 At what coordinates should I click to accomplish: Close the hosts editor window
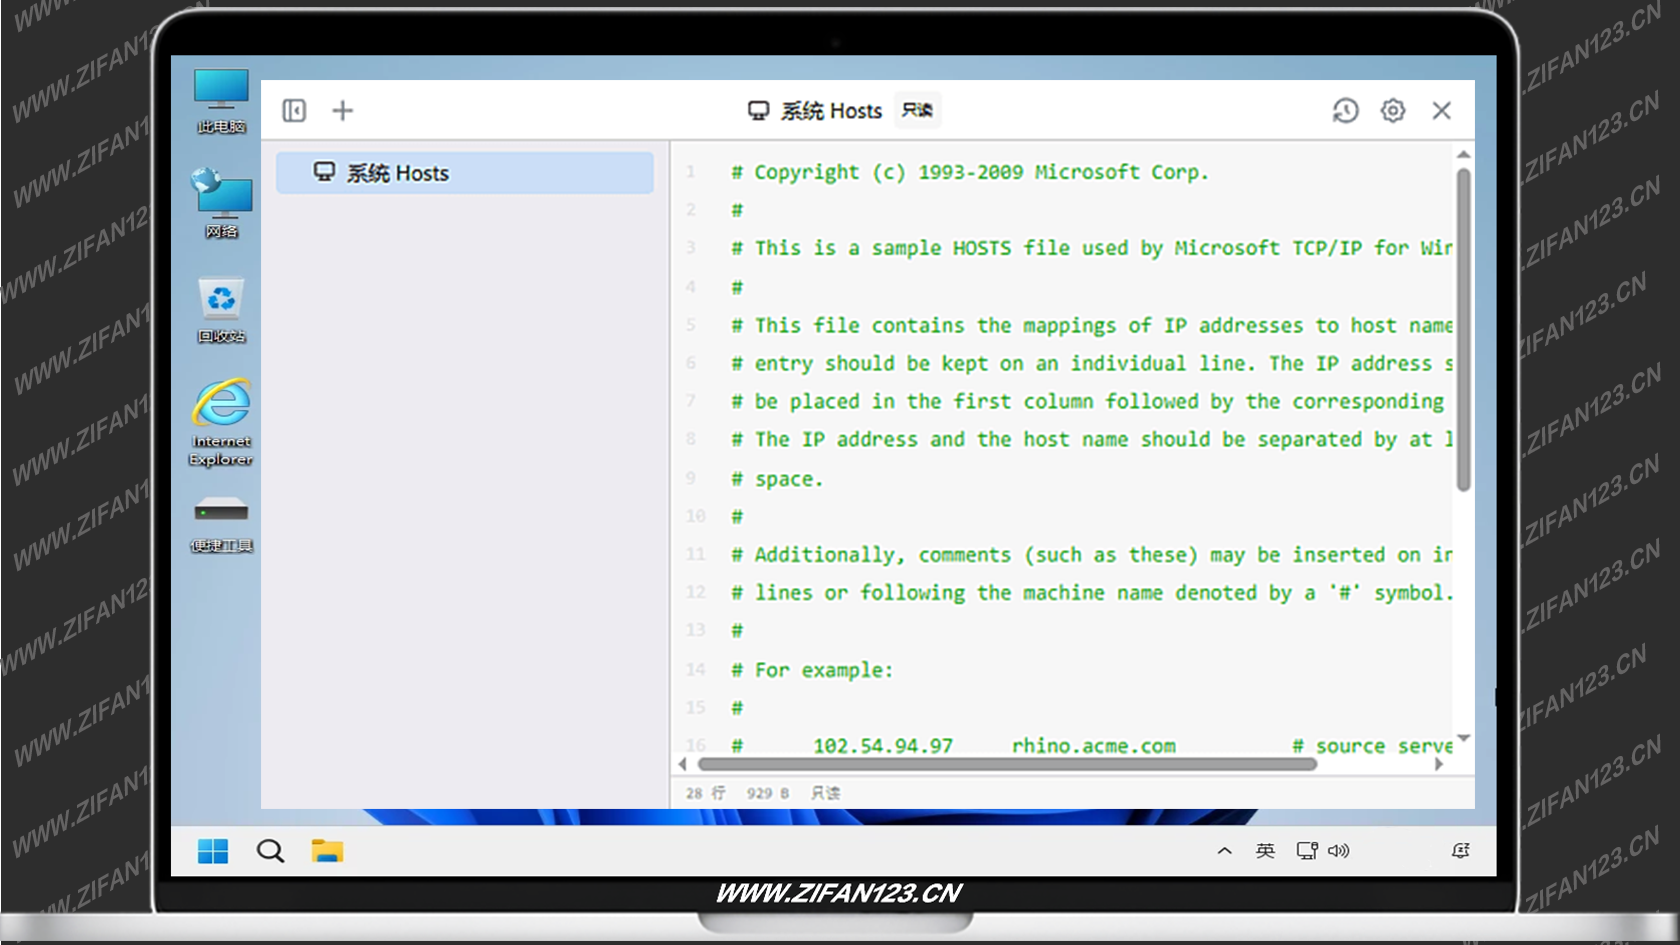click(1441, 110)
